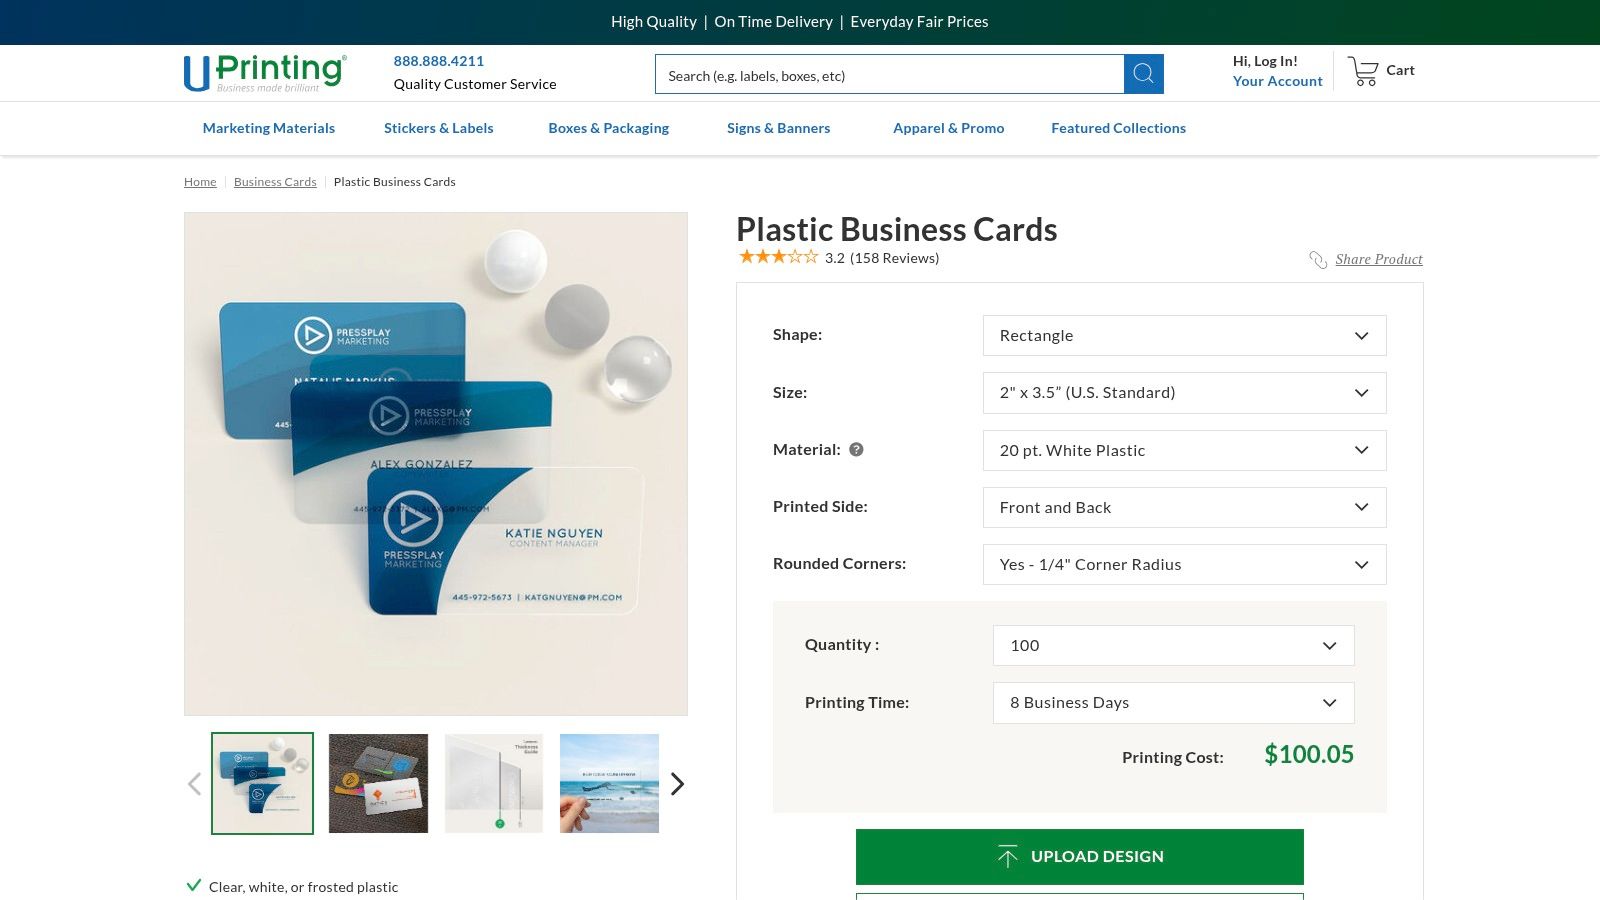
Task: Open the Apparel & Promo menu
Action: [x=949, y=128]
